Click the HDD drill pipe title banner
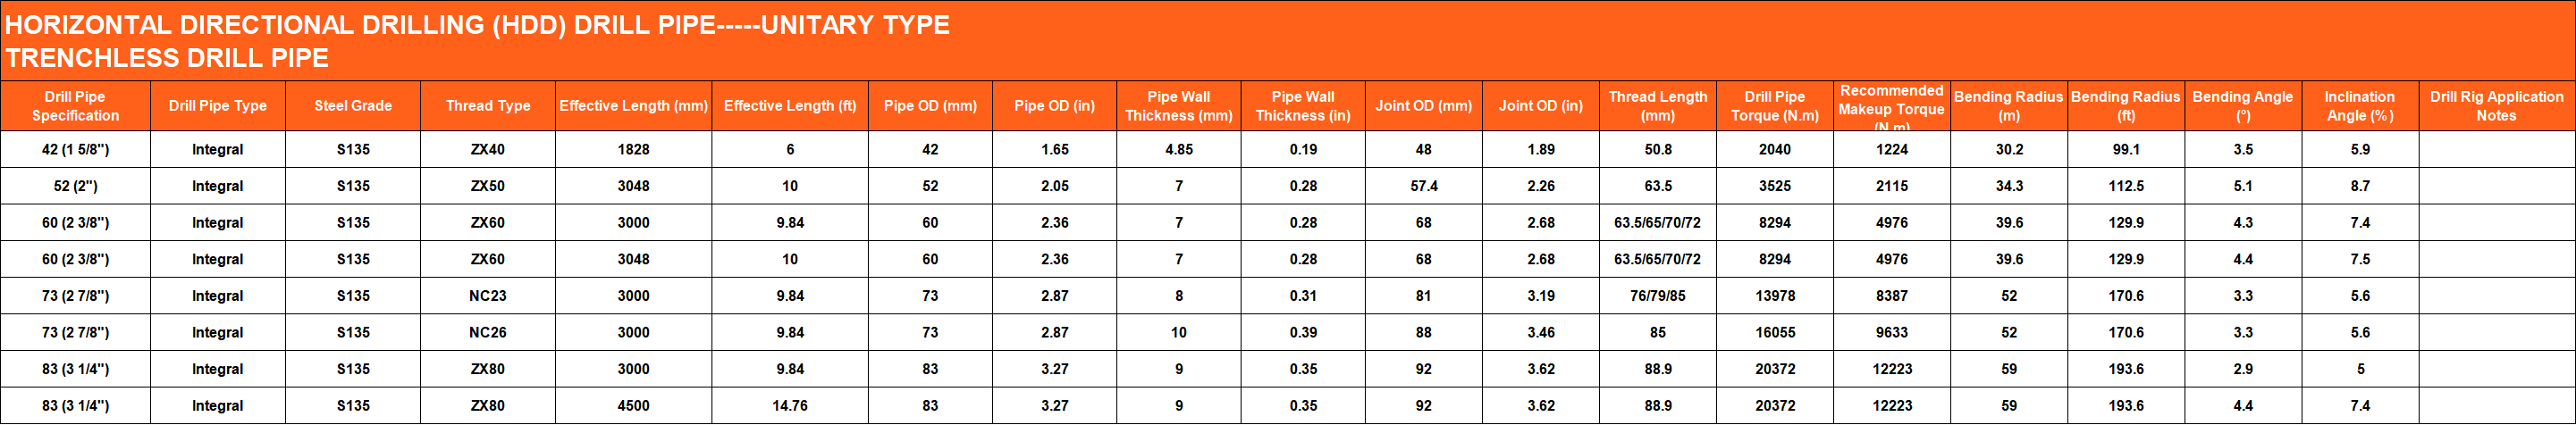The width and height of the screenshot is (2576, 425). click(478, 40)
